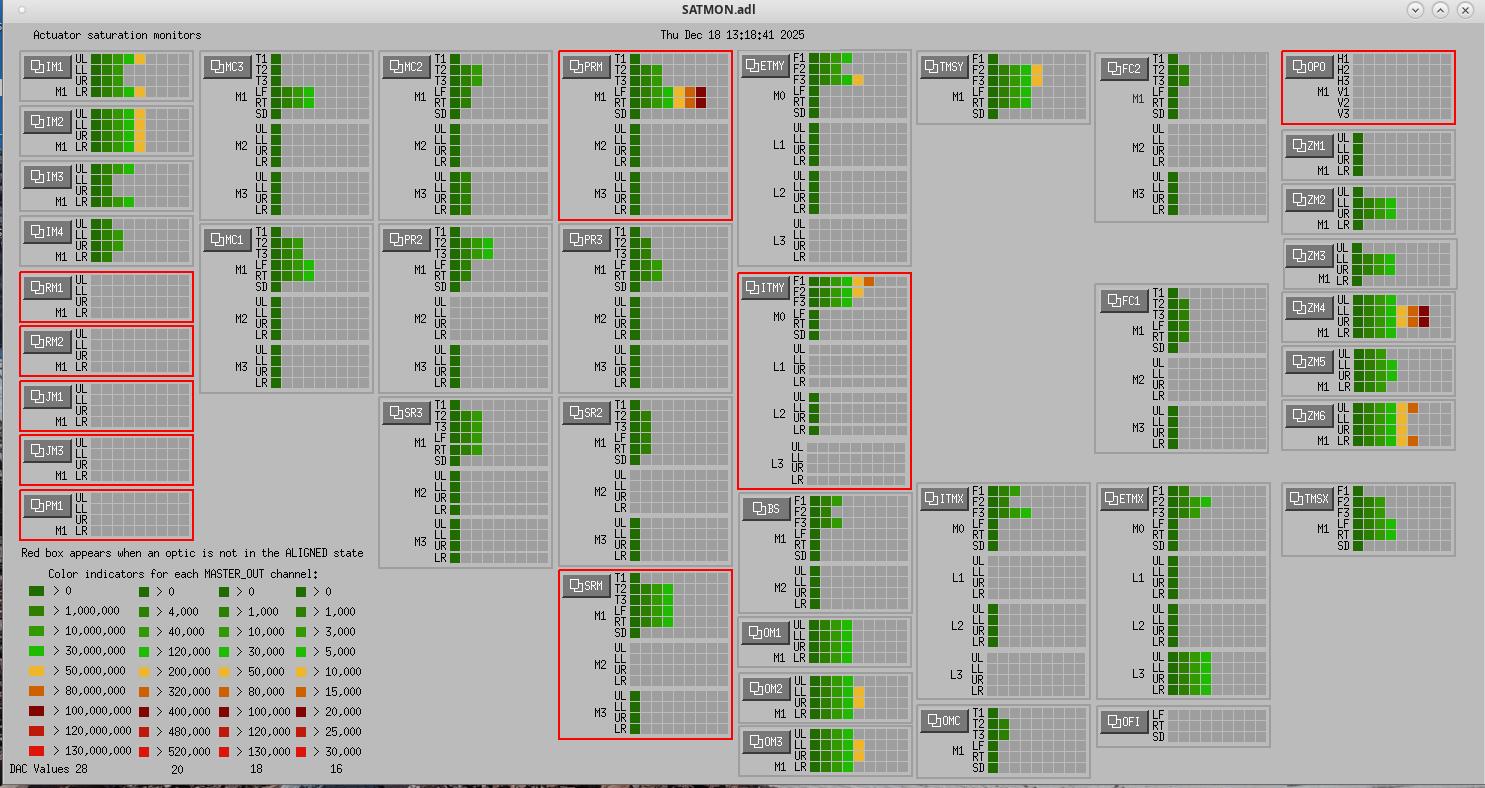
Task: Click the ITMY related display icon
Action: [x=766, y=289]
